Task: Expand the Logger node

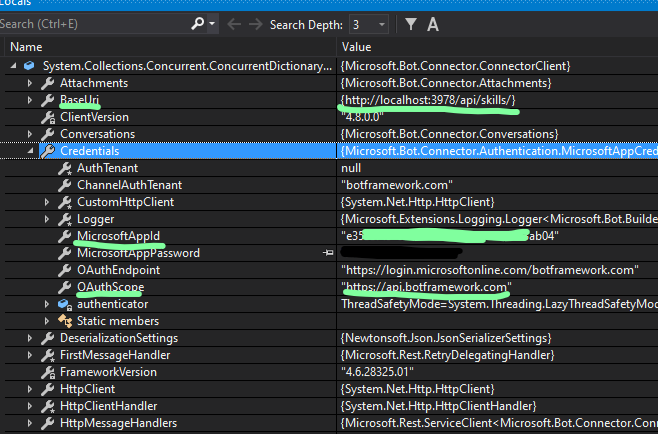Action: click(x=47, y=219)
